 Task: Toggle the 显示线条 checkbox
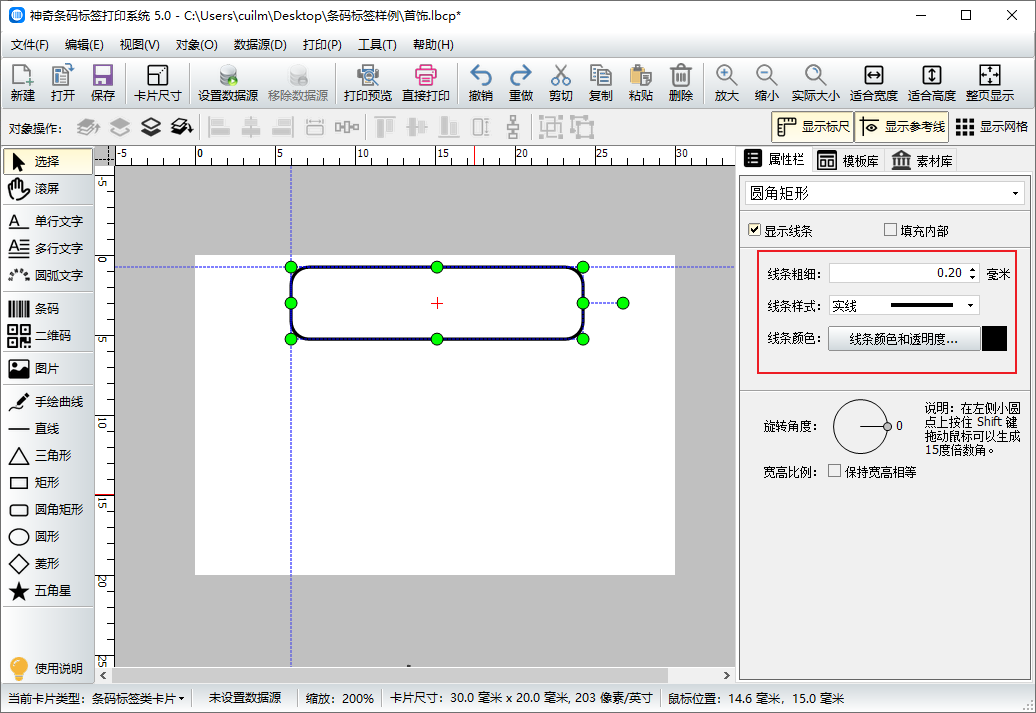click(x=755, y=230)
